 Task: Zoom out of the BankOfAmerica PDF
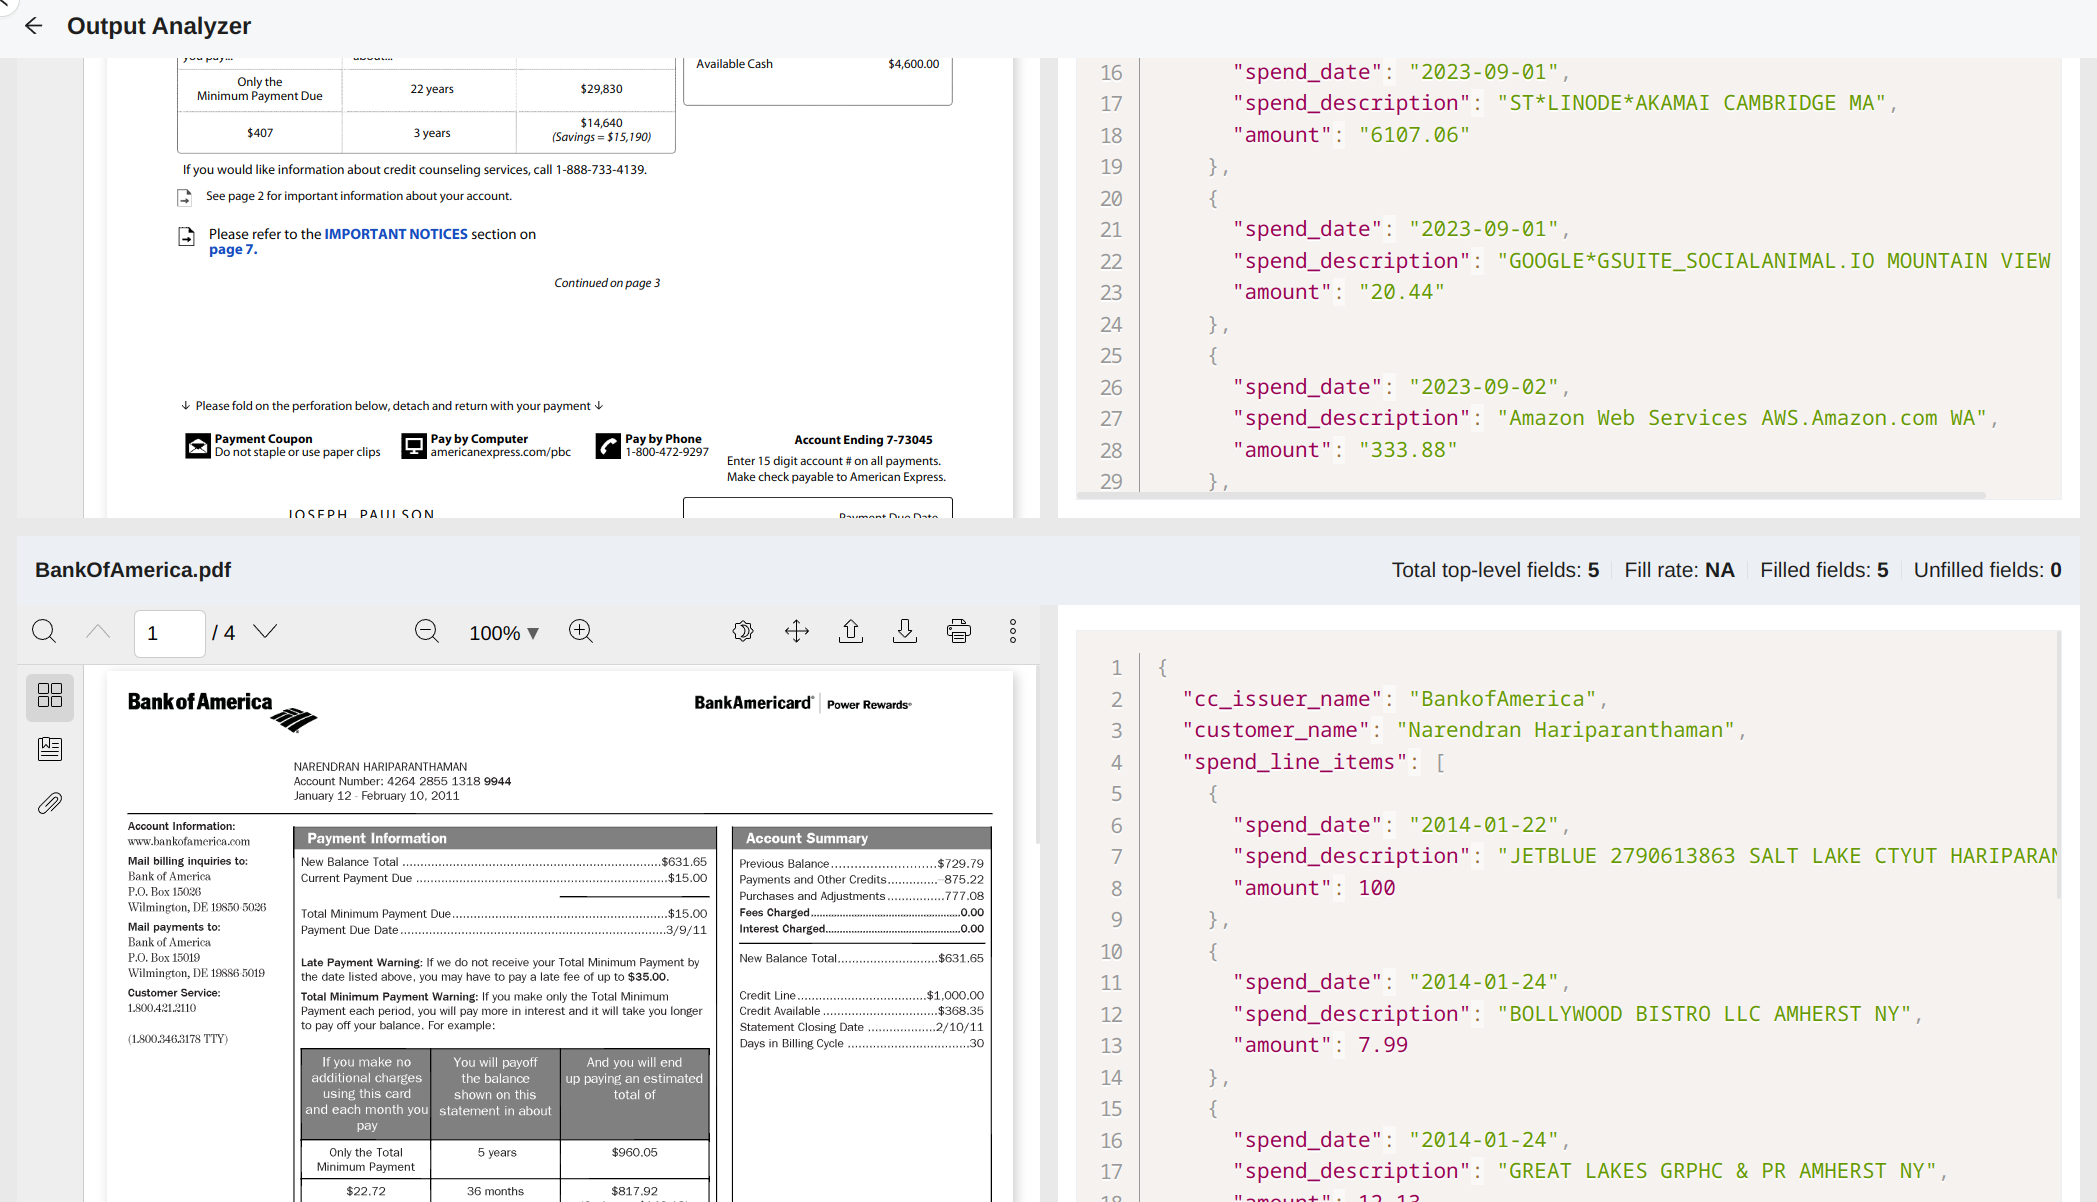[427, 631]
